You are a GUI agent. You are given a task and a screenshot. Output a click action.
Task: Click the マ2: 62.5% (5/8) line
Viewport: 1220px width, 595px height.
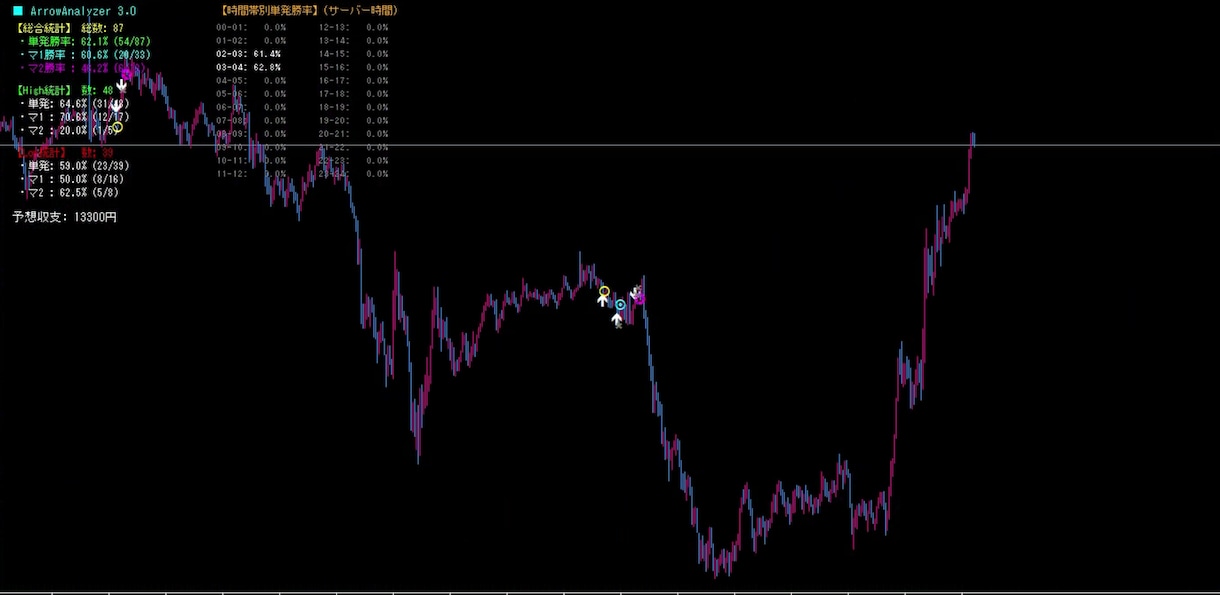(68, 192)
